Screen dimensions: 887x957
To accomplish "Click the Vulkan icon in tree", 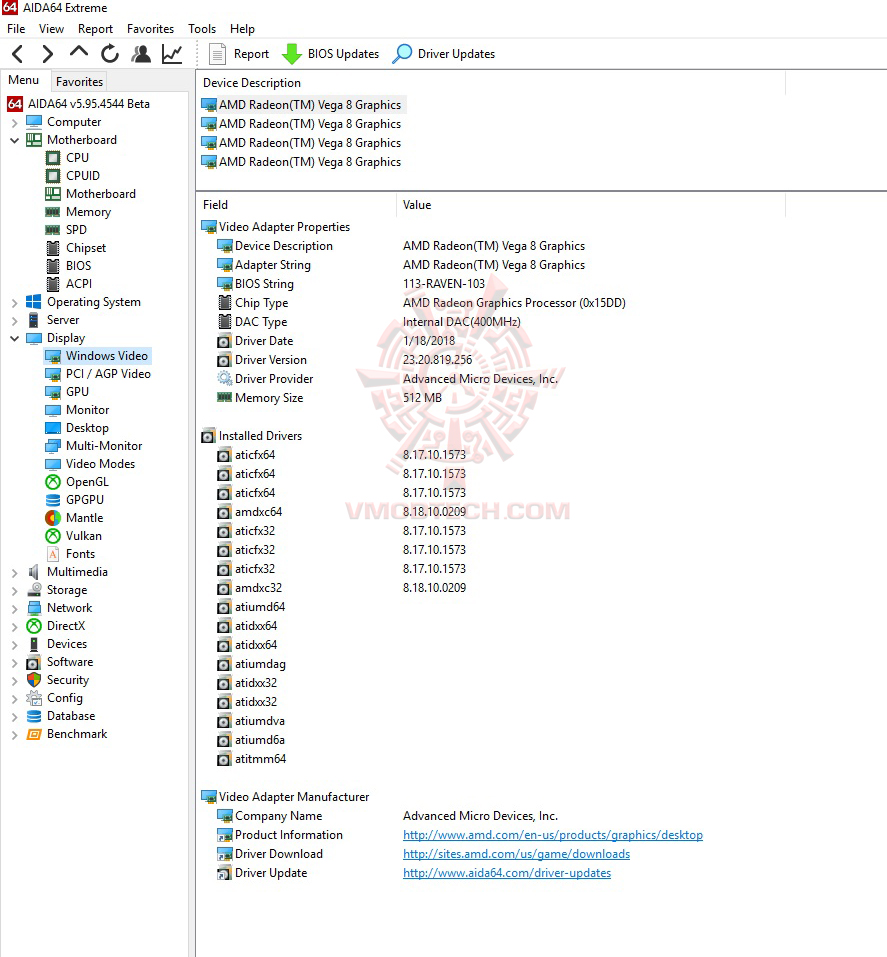I will 53,536.
